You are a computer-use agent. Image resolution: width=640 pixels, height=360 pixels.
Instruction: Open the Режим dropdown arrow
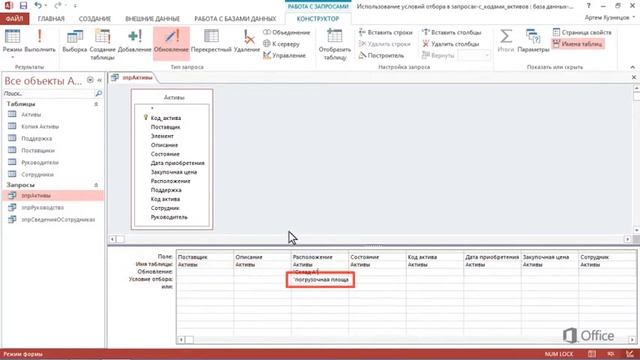tap(12, 57)
